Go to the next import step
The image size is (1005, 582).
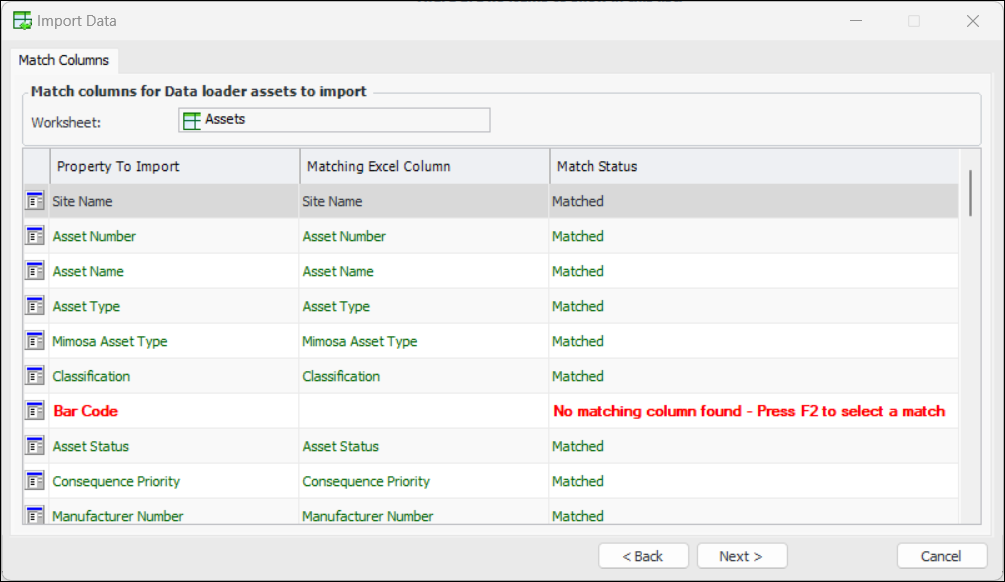click(x=741, y=556)
